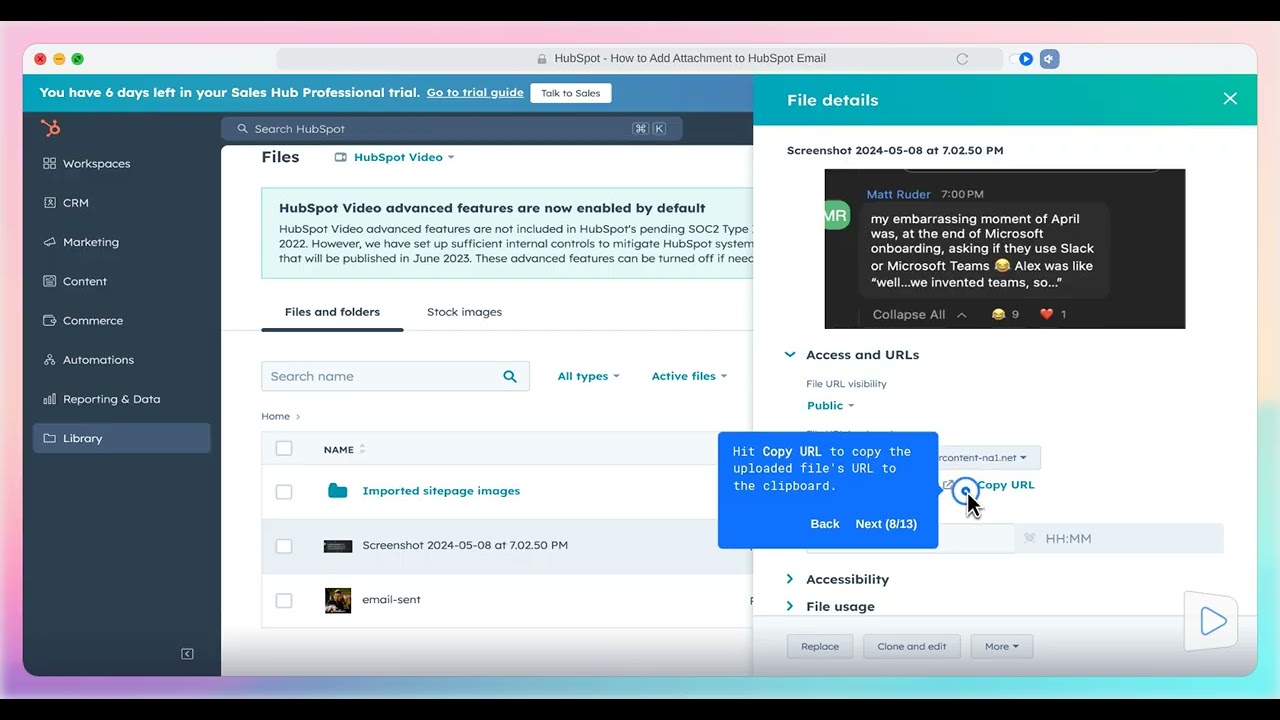This screenshot has width=1280, height=720.
Task: Click Next (8/13) in the tour tooltip
Action: pos(886,524)
